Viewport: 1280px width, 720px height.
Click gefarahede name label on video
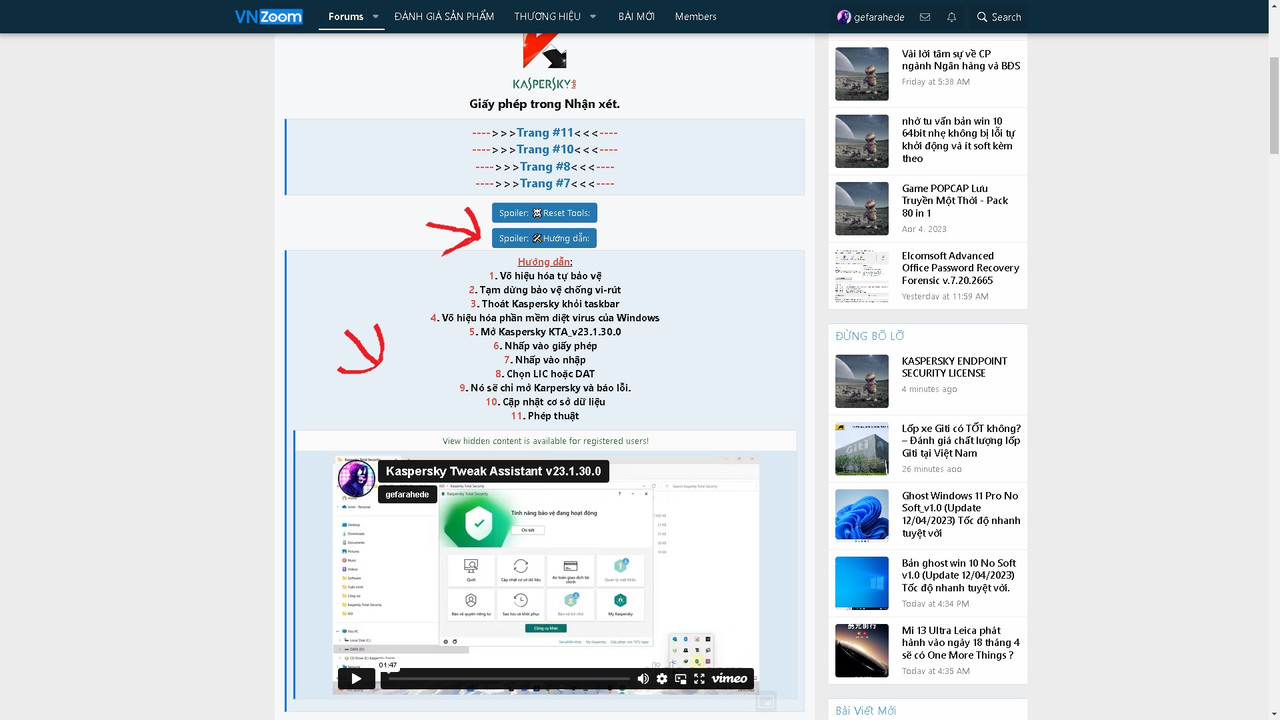tap(407, 494)
